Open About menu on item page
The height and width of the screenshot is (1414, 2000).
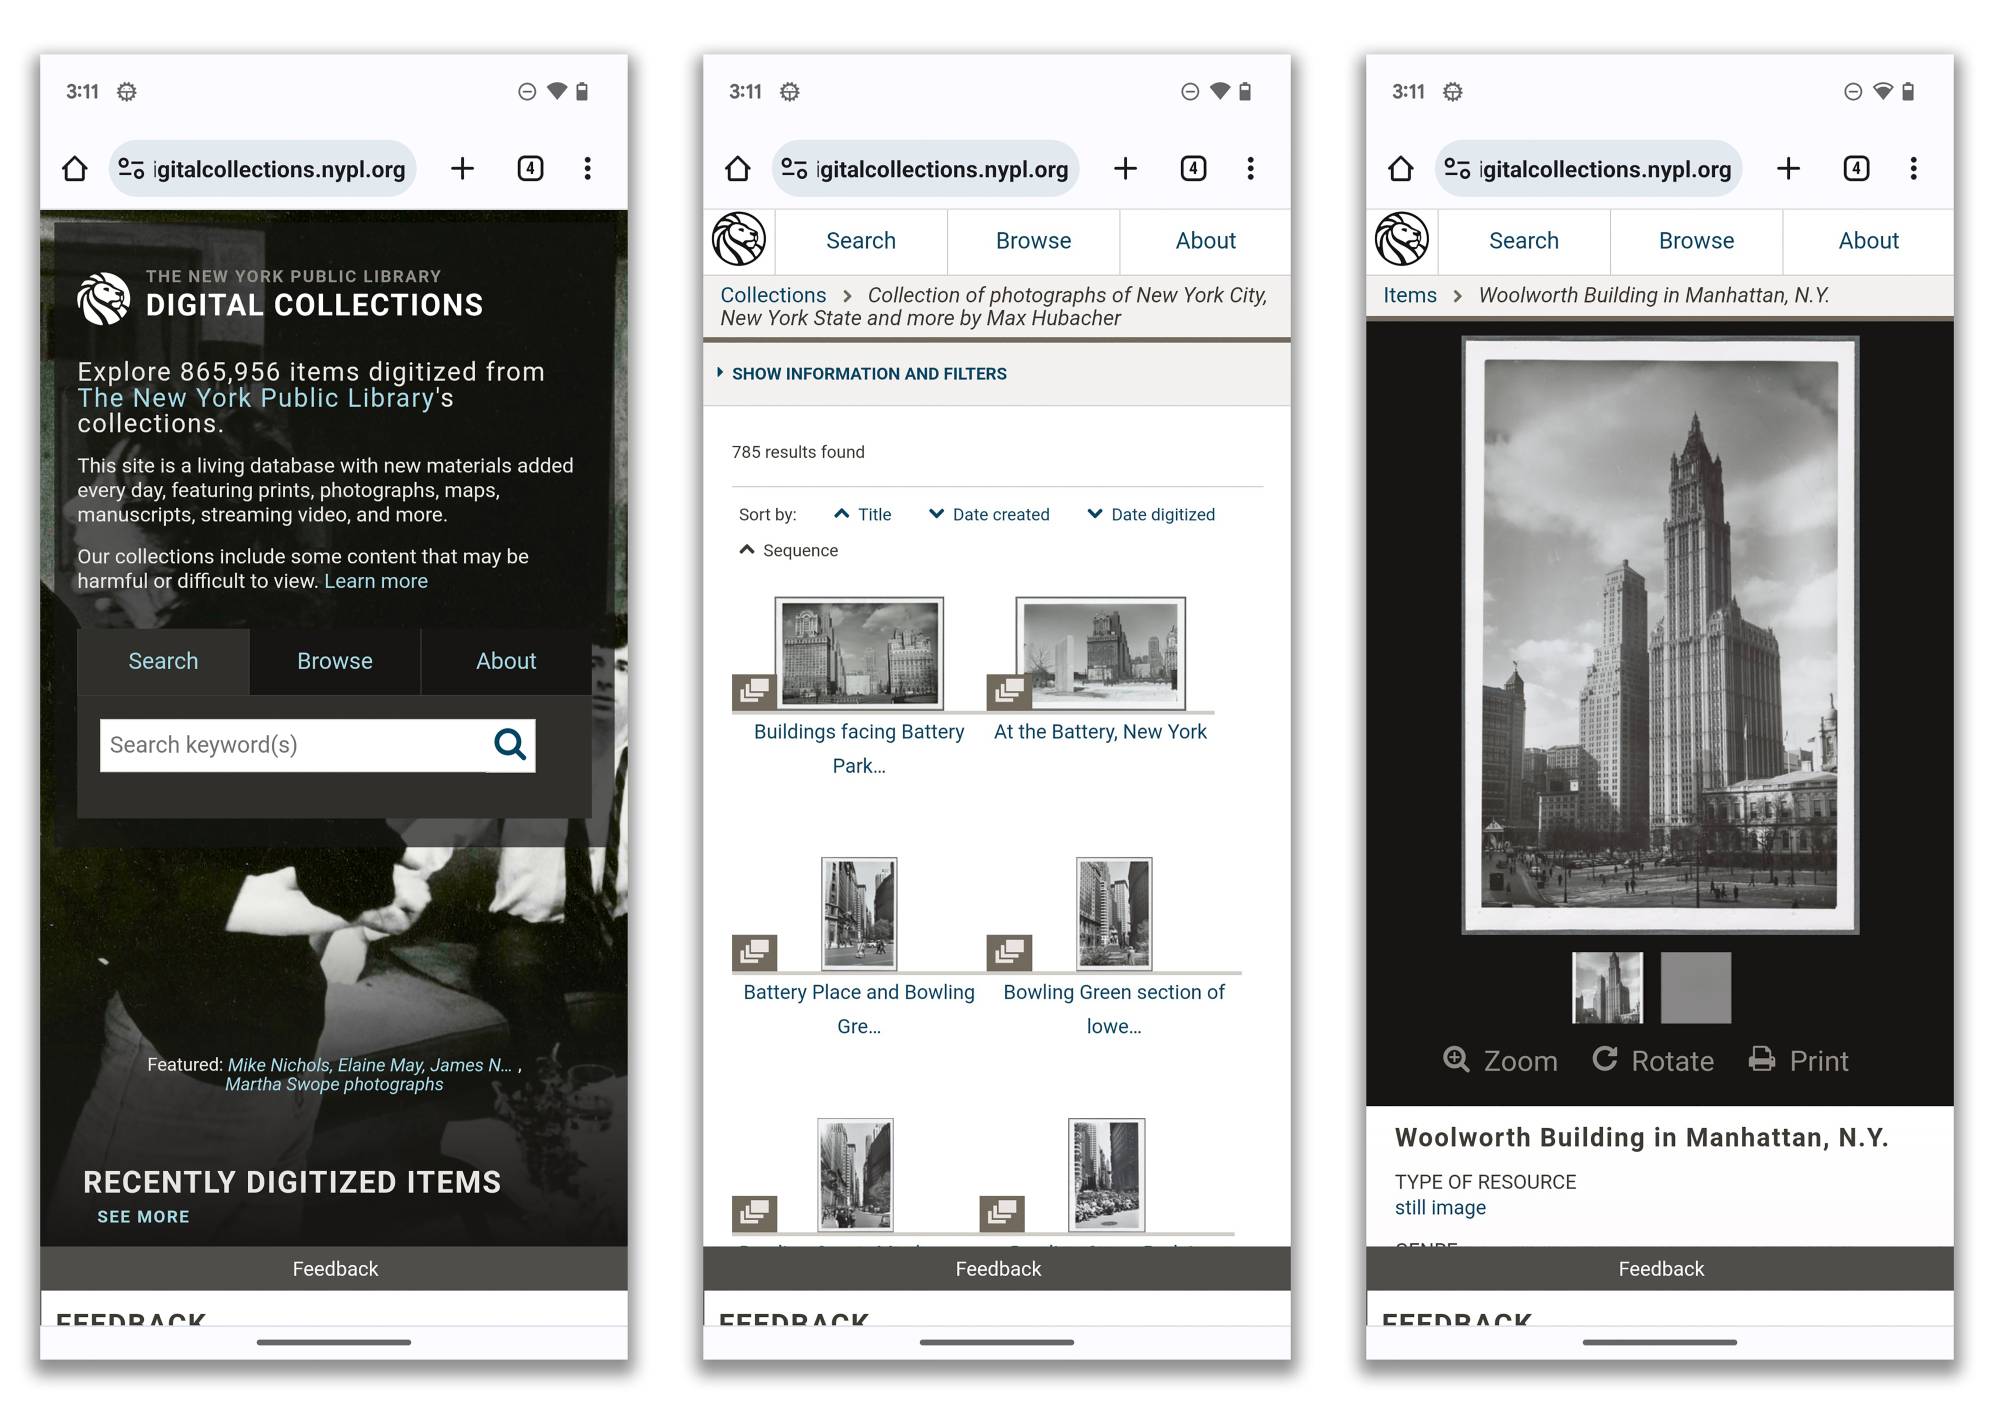pos(1868,241)
